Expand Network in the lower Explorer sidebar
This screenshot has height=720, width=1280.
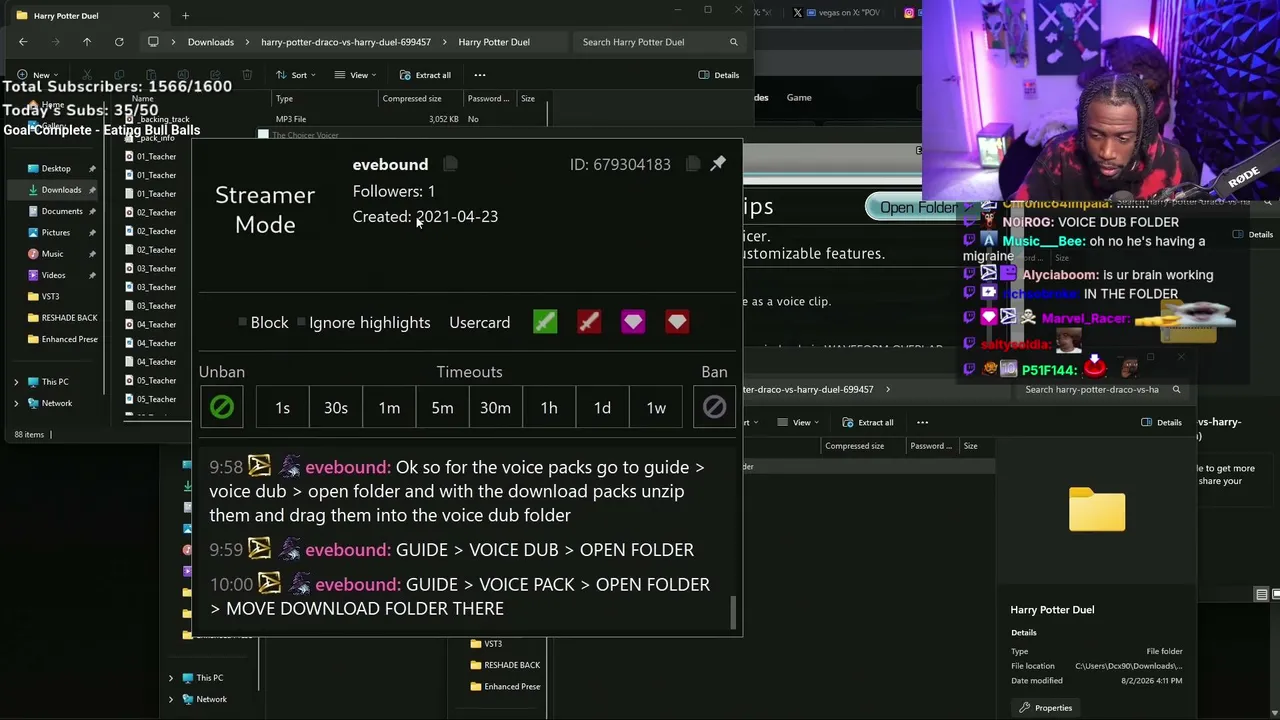tap(171, 699)
